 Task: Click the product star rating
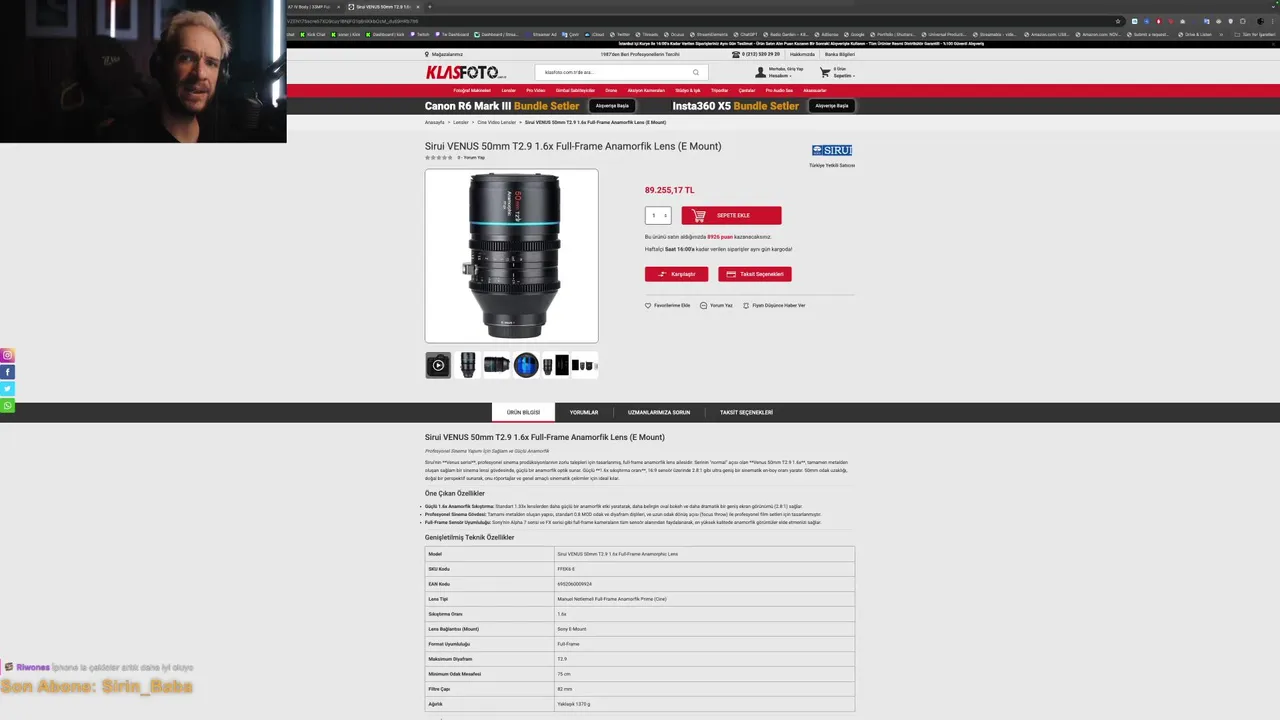(439, 157)
